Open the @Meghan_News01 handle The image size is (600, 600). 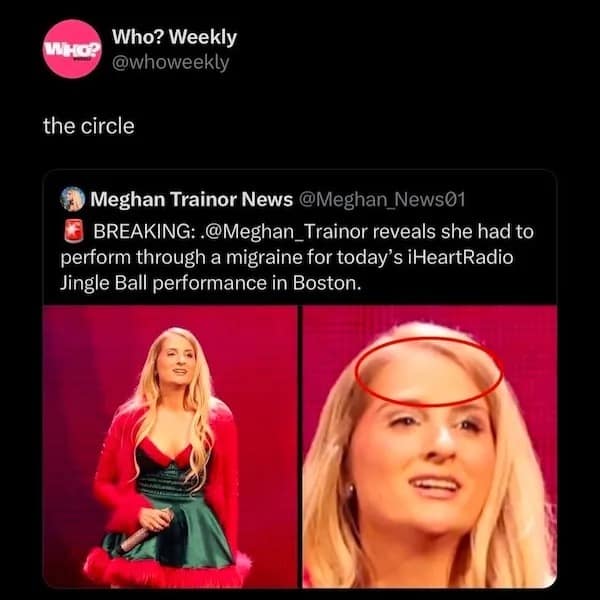pyautogui.click(x=382, y=199)
